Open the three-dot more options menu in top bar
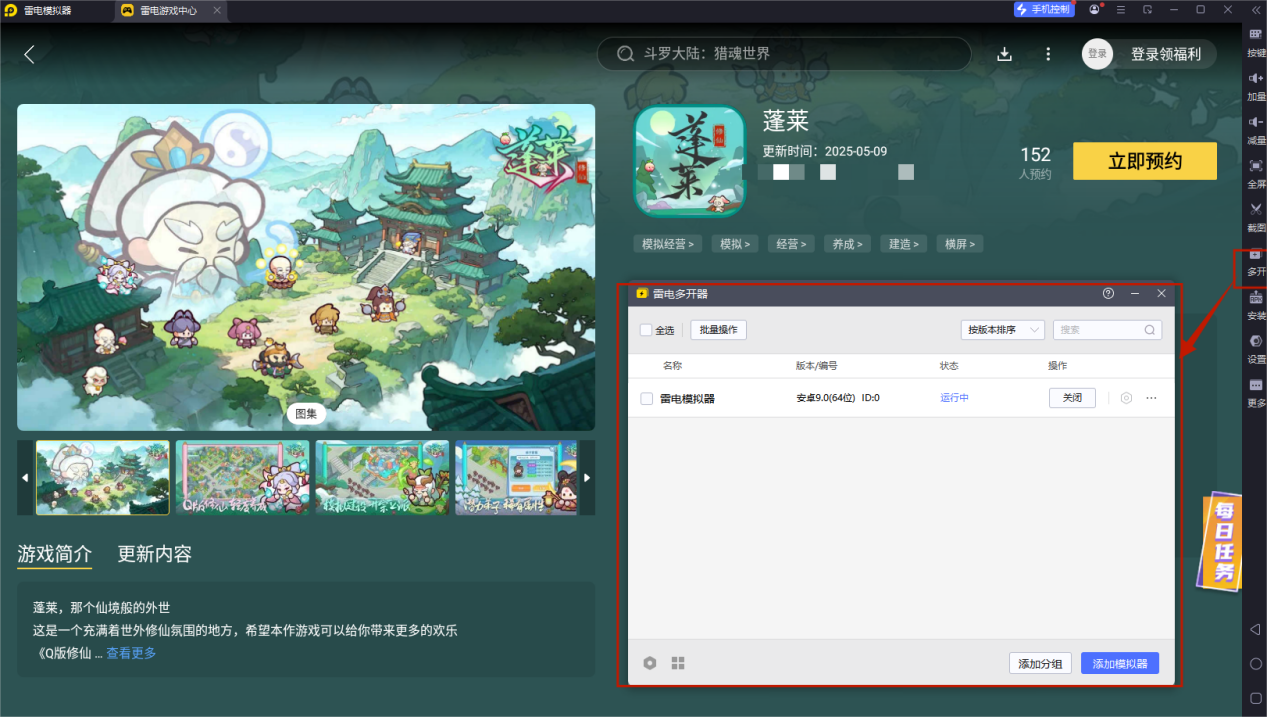 click(x=1048, y=54)
